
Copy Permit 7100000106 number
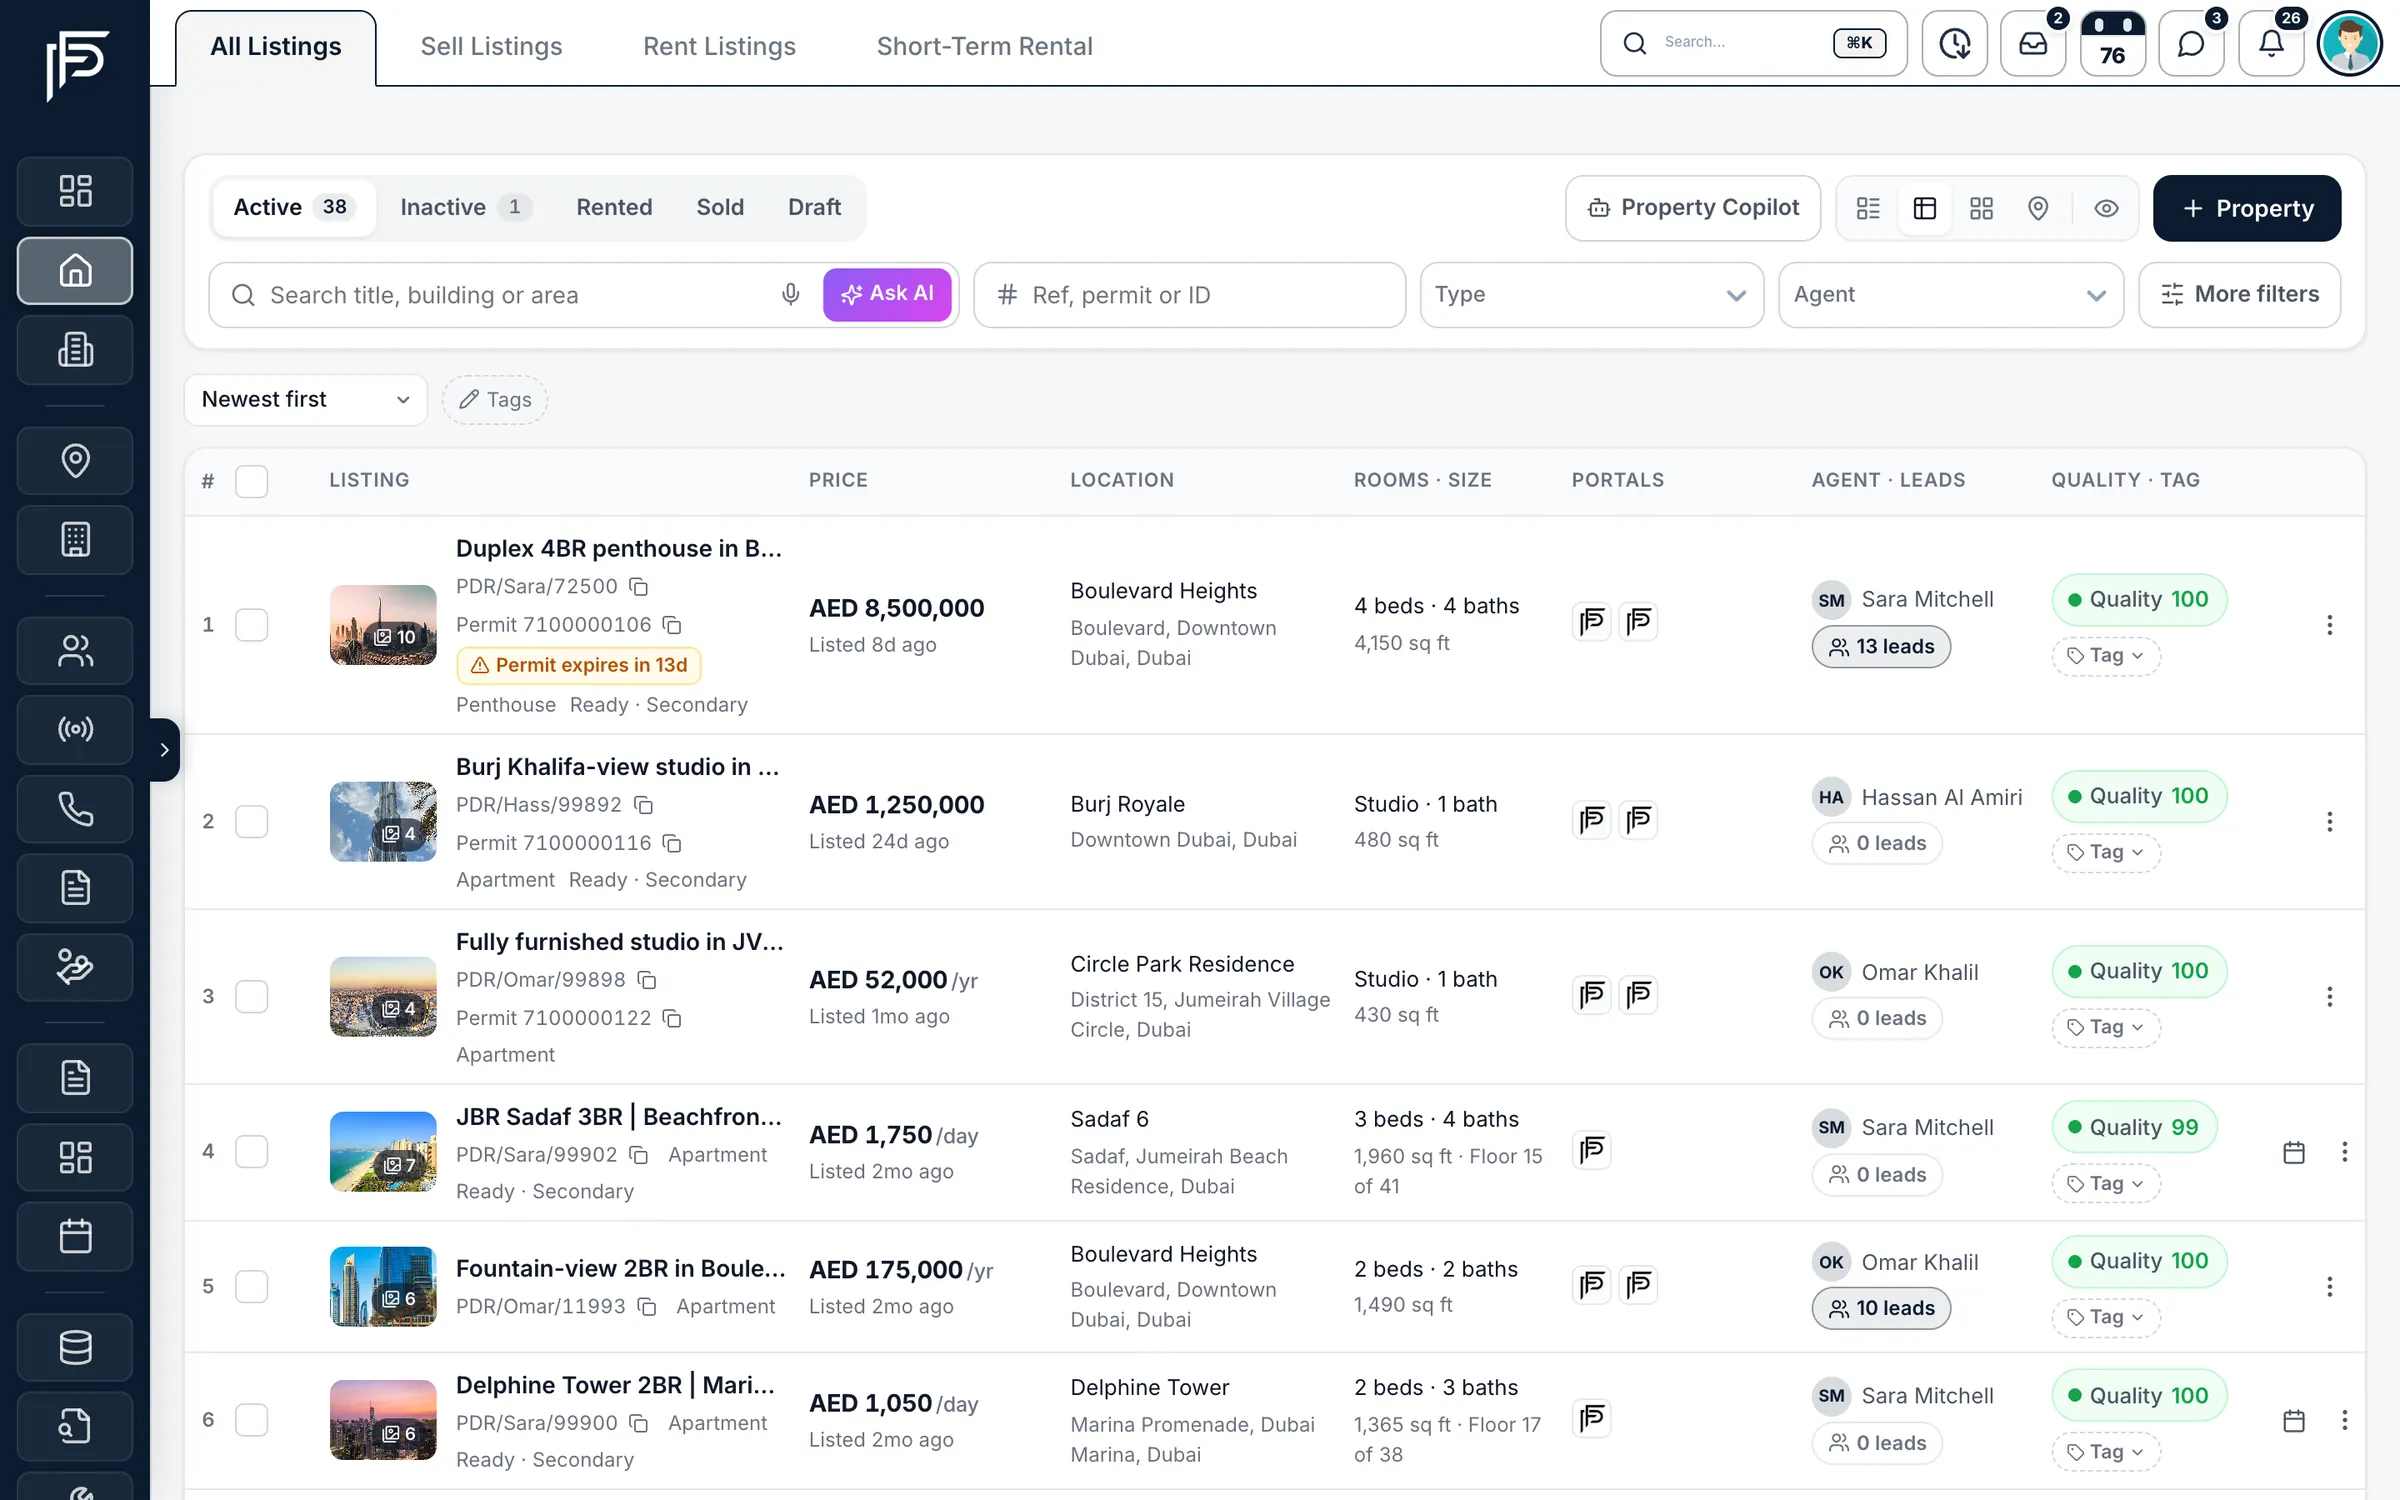coord(672,625)
